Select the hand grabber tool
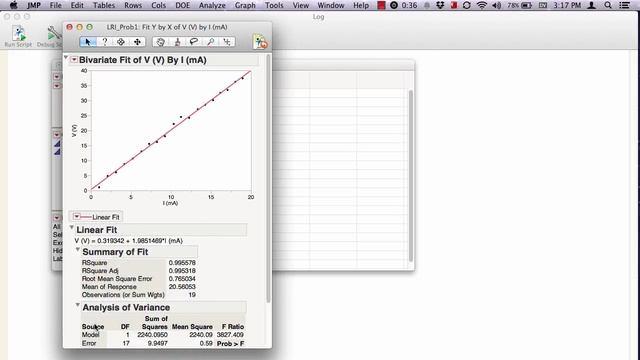 tap(160, 42)
